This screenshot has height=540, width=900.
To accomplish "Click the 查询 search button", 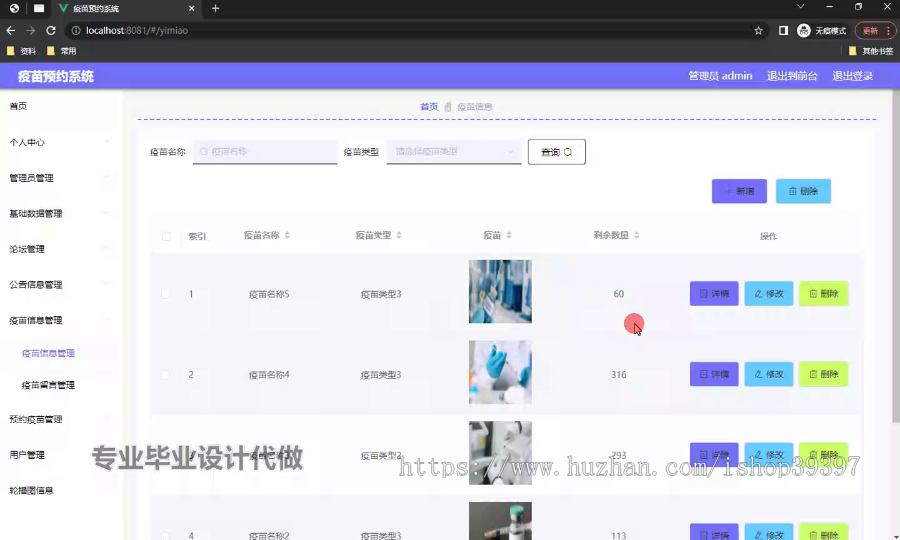I will (x=557, y=152).
